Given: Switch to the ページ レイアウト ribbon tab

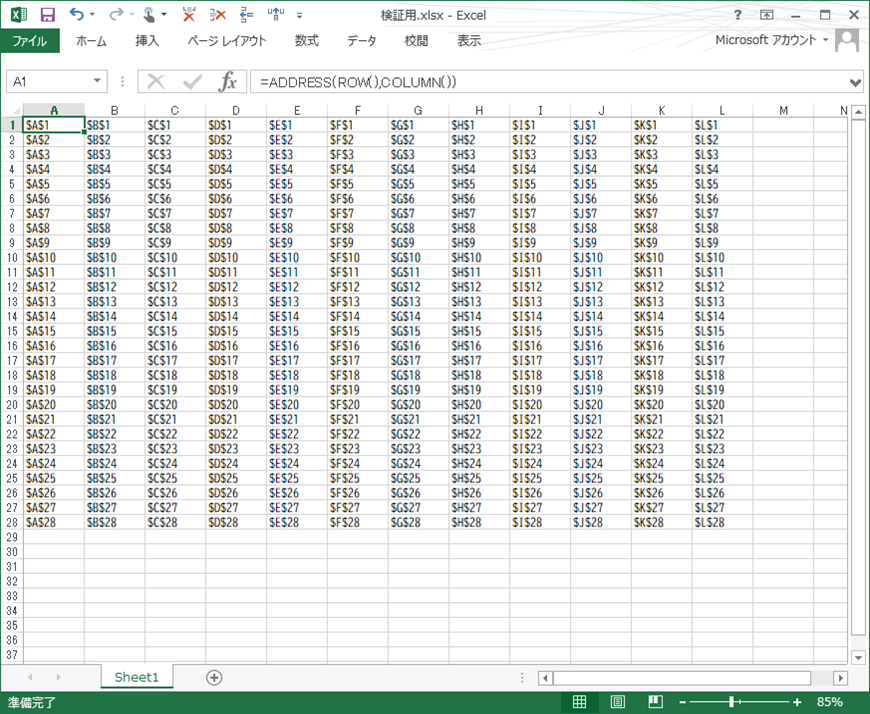Looking at the screenshot, I should 226,40.
